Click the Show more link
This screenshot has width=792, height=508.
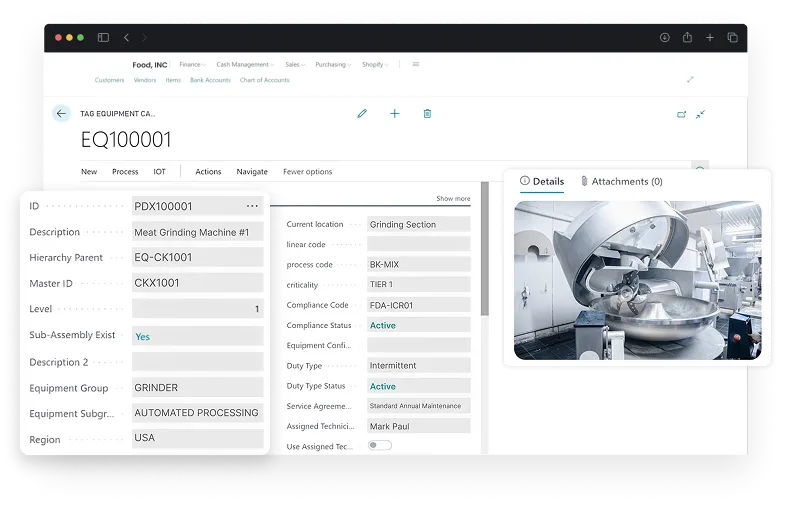453,198
